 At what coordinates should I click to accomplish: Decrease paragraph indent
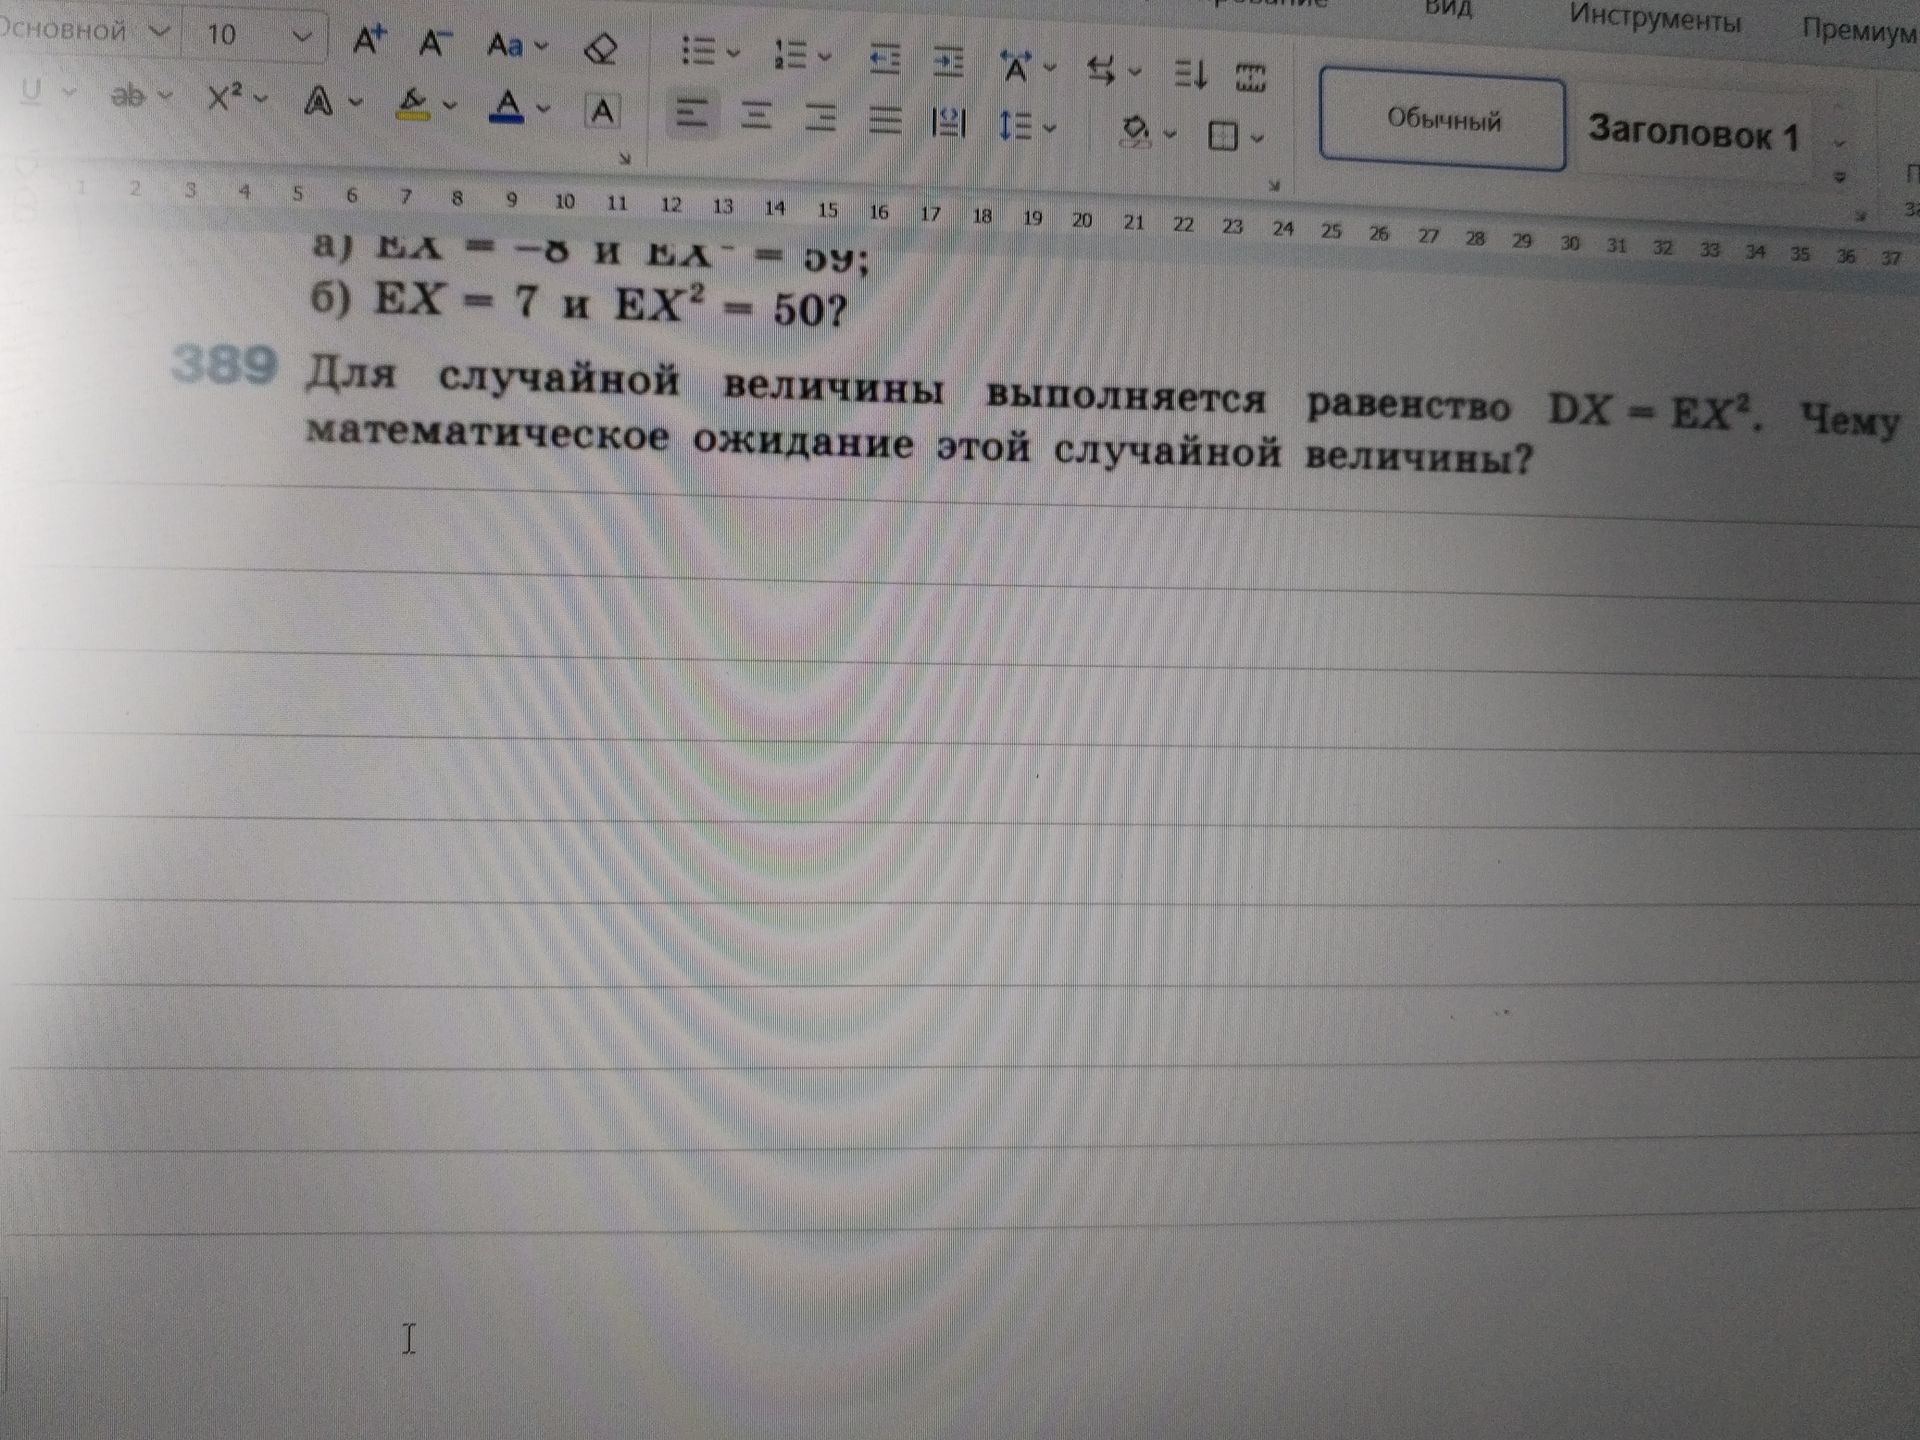pyautogui.click(x=884, y=59)
